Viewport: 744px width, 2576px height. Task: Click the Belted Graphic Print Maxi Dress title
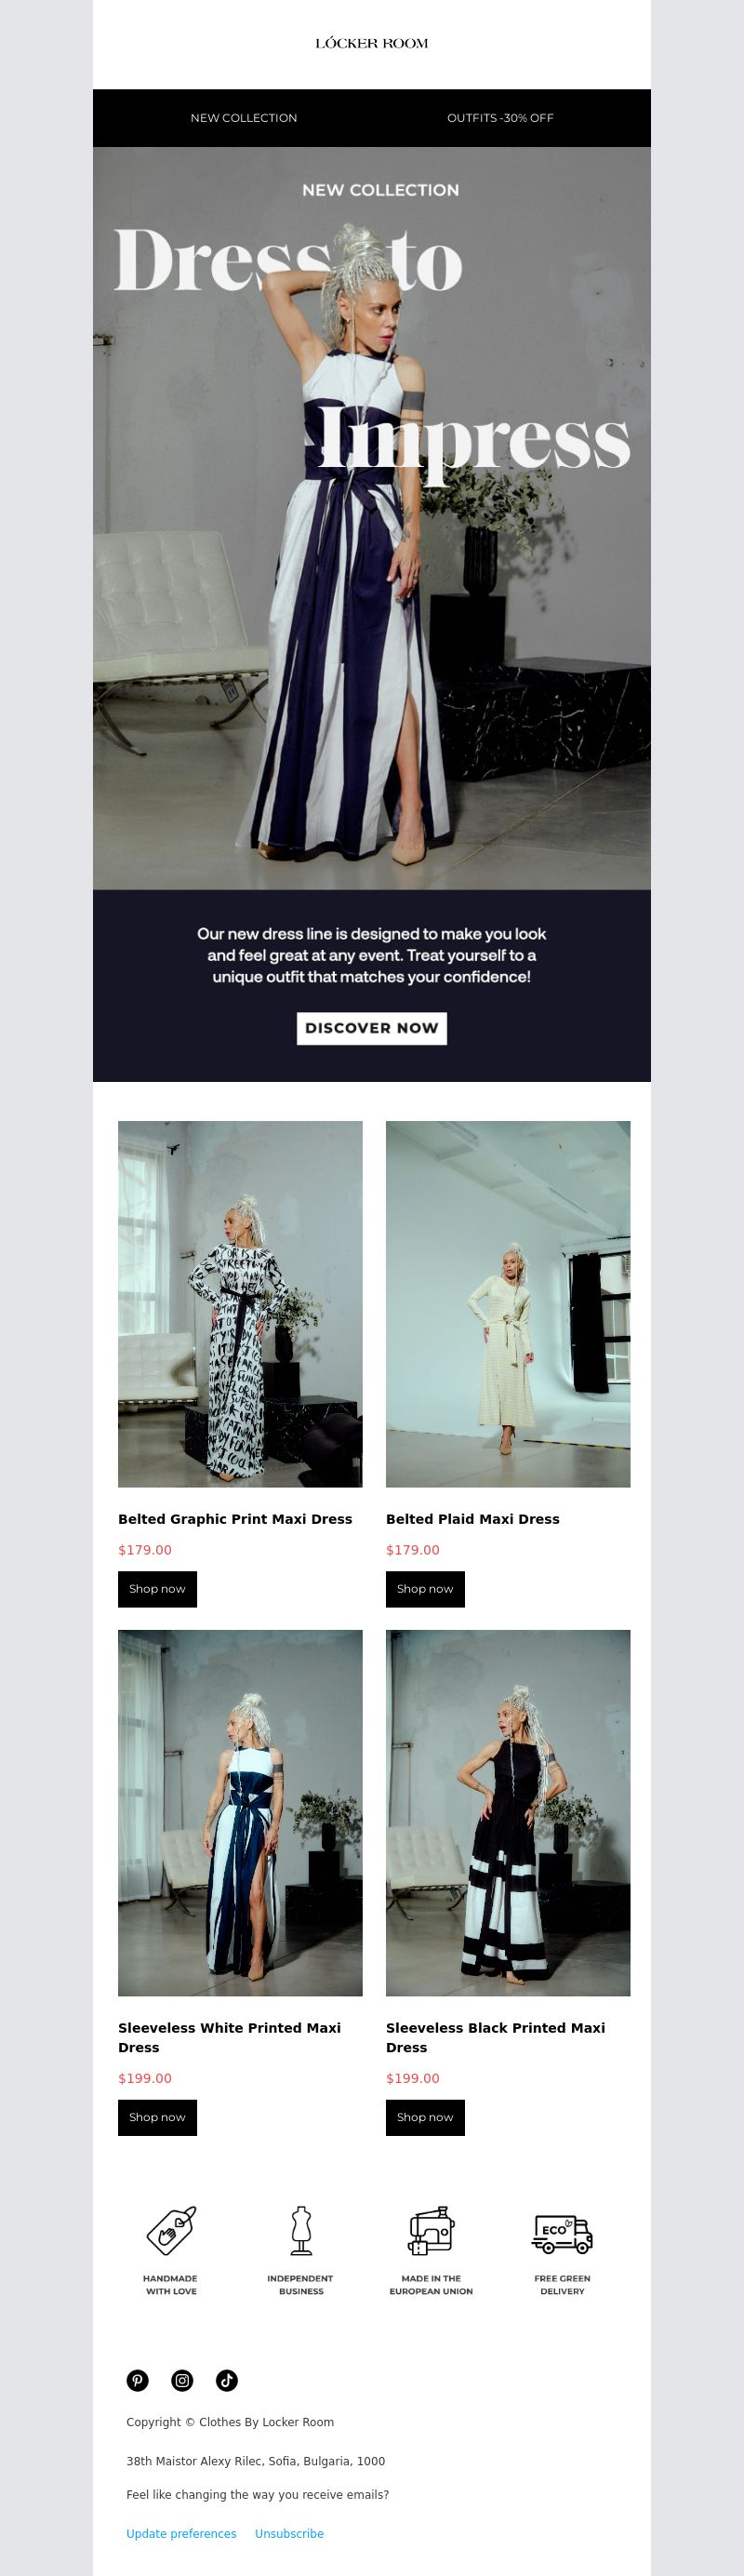(x=235, y=1519)
